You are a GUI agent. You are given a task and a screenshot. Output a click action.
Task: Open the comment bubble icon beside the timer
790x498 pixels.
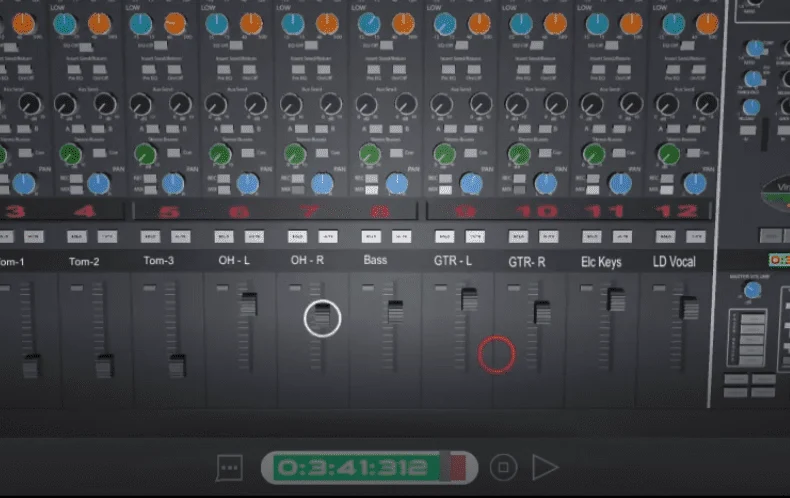pyautogui.click(x=229, y=468)
